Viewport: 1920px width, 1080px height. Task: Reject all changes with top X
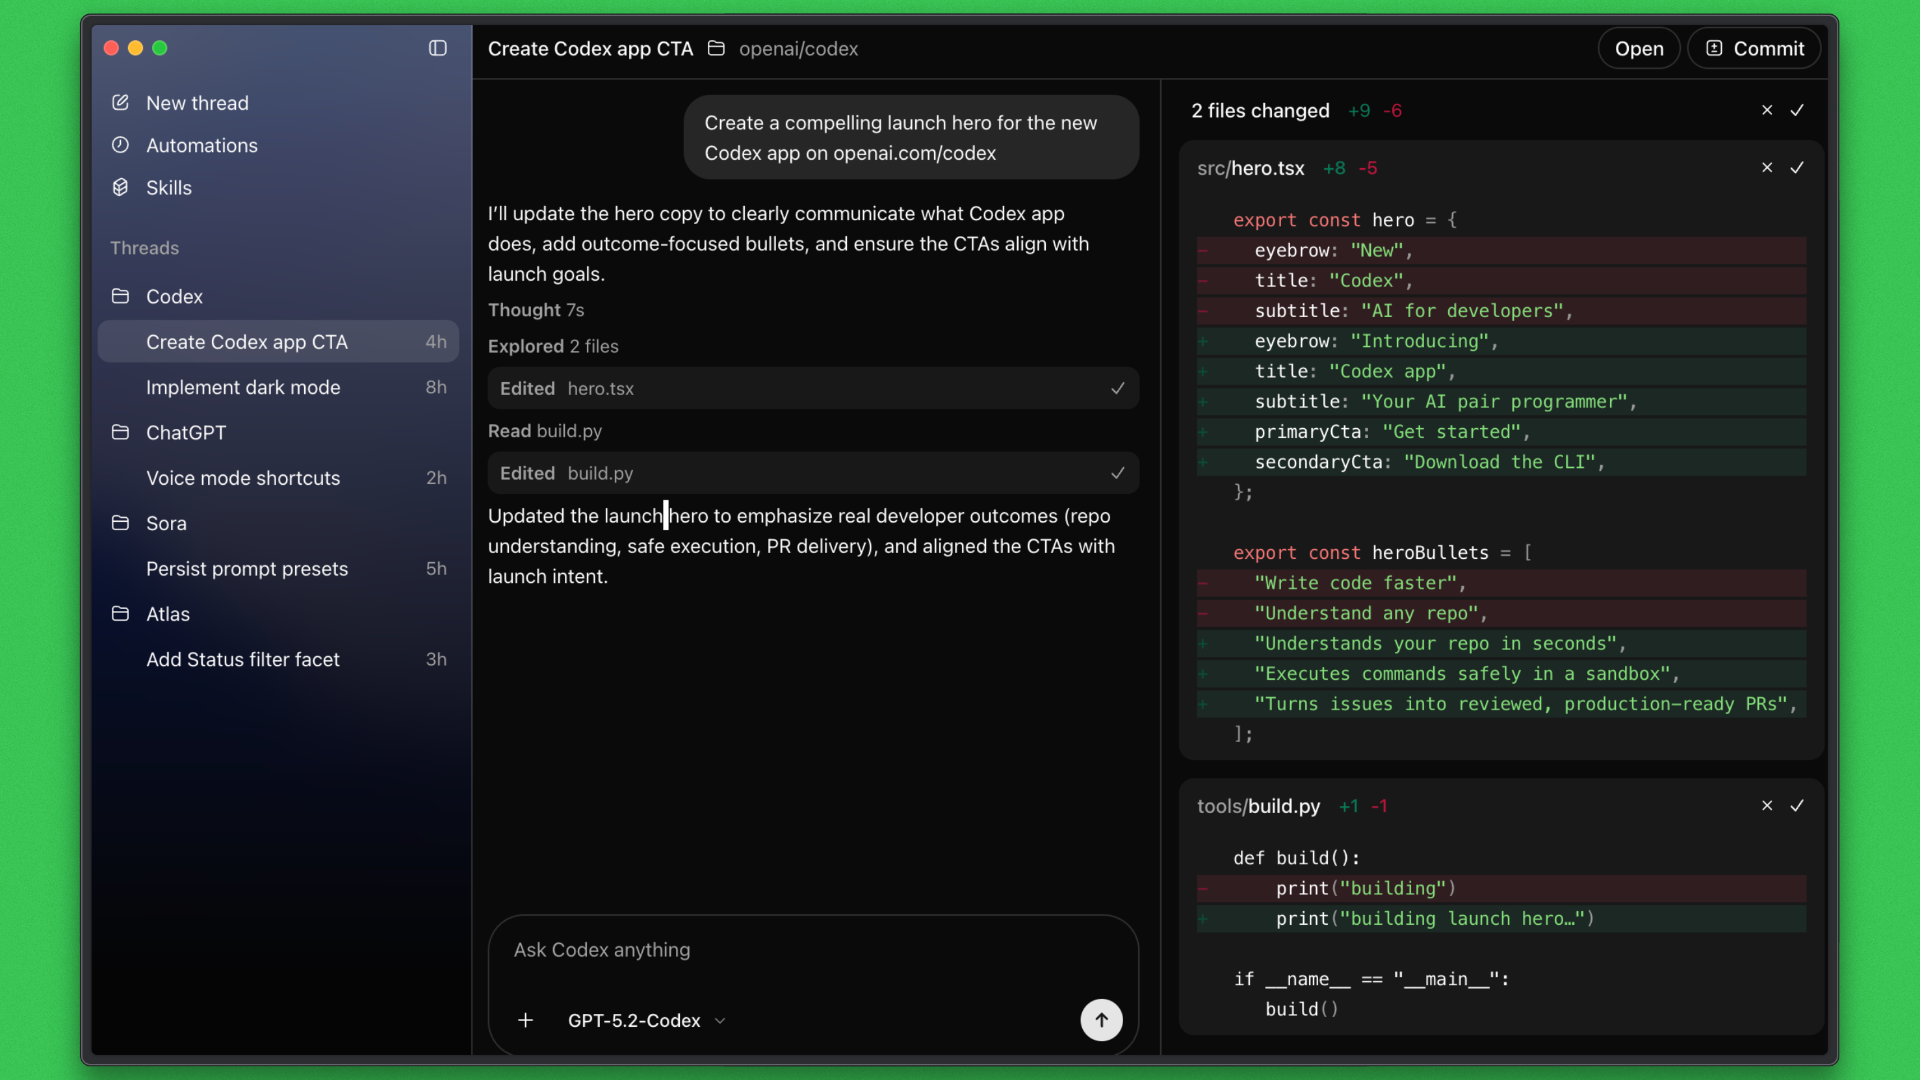1767,110
